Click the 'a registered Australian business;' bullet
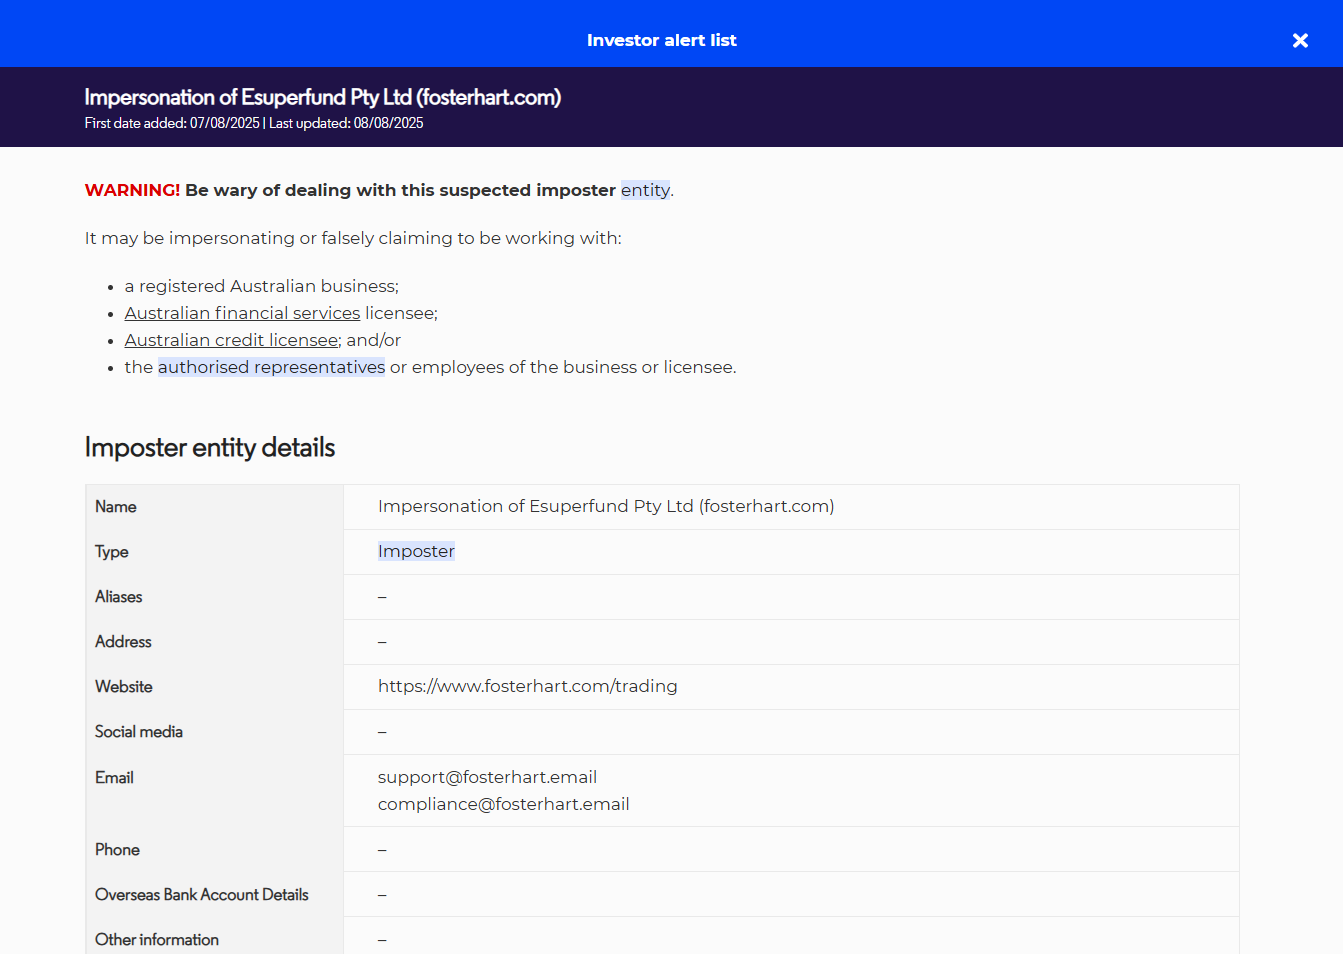 262,286
